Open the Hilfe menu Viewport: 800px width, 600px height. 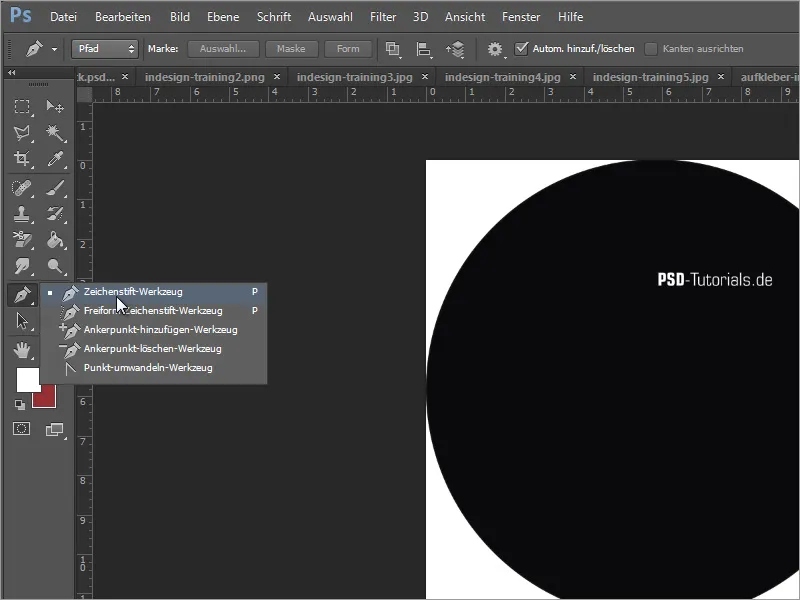pyautogui.click(x=570, y=17)
